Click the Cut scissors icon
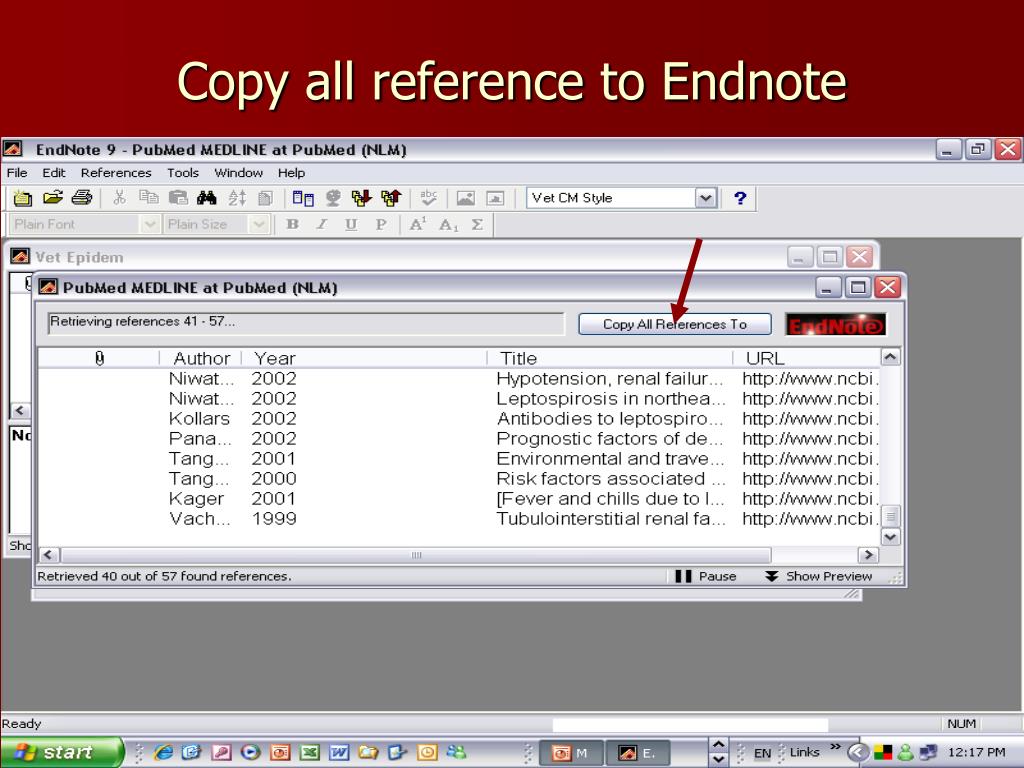The width and height of the screenshot is (1024, 768). [x=120, y=197]
